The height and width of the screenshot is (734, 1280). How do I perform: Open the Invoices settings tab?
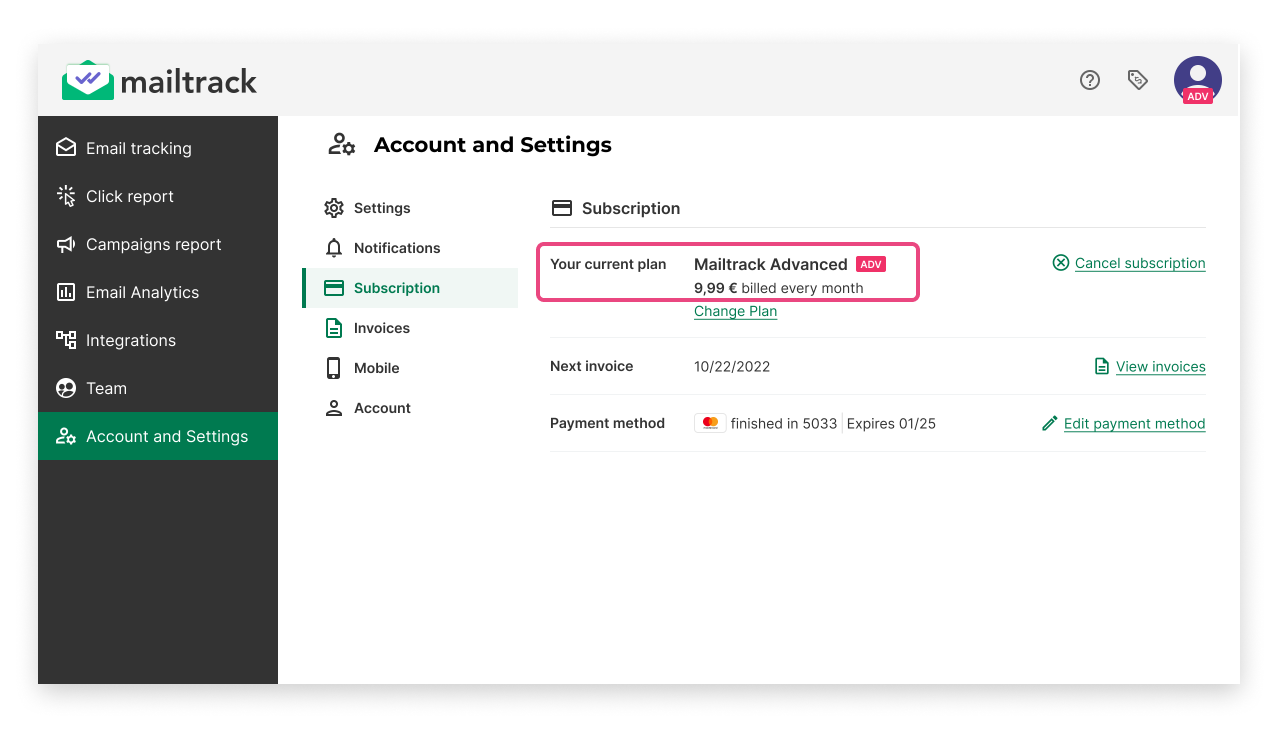click(x=381, y=328)
